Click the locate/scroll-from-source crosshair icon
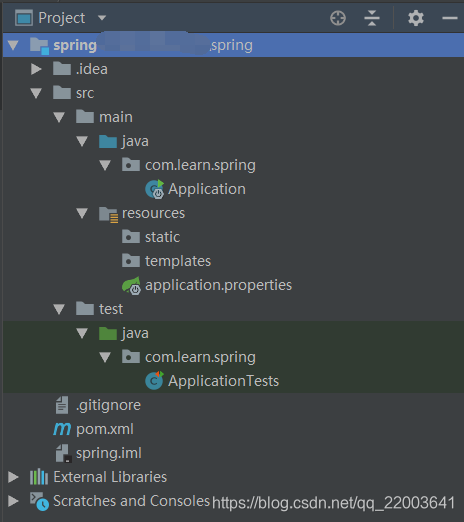This screenshot has width=464, height=522. [338, 18]
